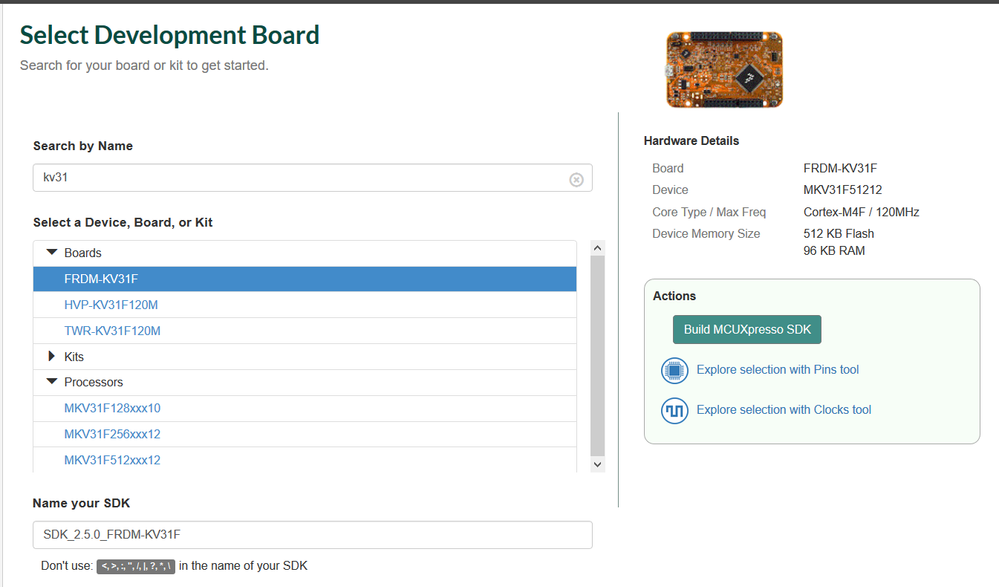Expand the Kits tree section

pos(52,356)
